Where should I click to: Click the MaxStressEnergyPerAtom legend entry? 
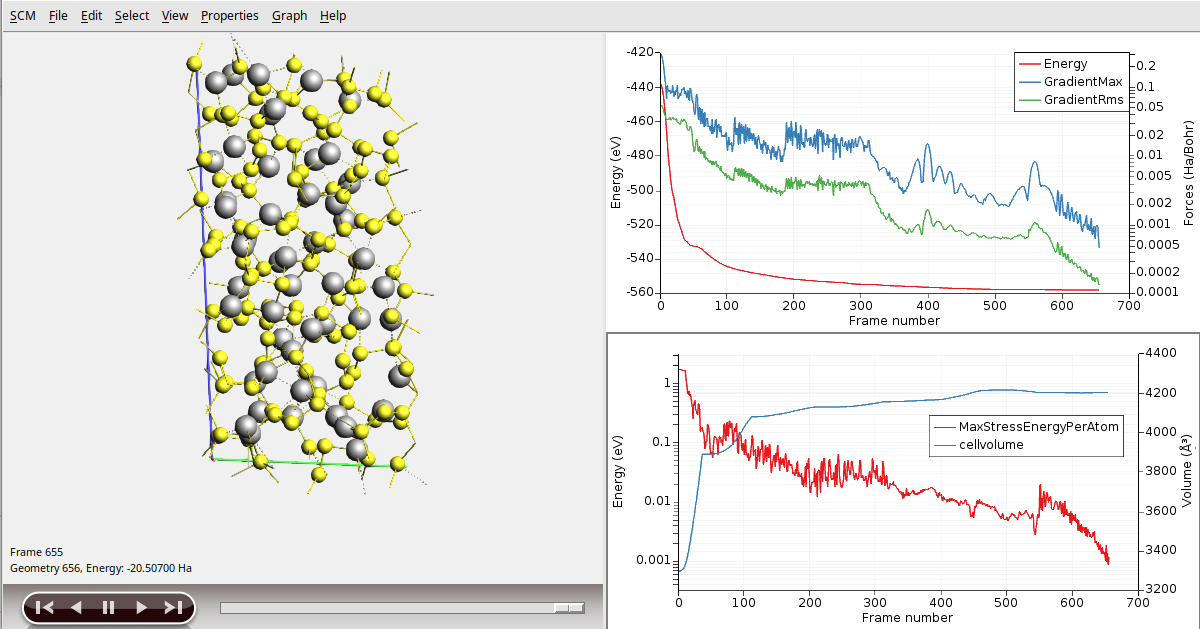coord(1038,426)
